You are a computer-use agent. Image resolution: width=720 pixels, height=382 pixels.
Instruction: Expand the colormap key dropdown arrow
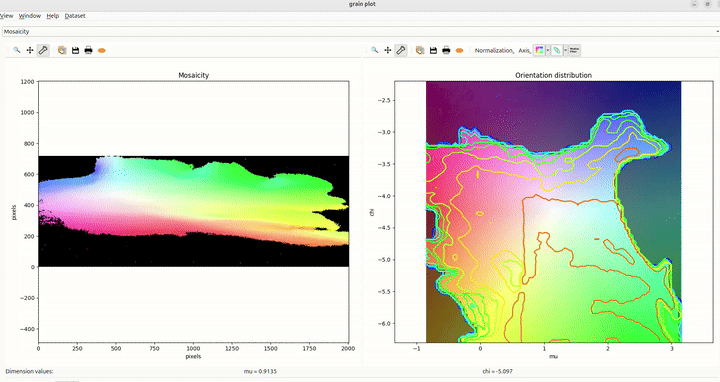point(547,50)
